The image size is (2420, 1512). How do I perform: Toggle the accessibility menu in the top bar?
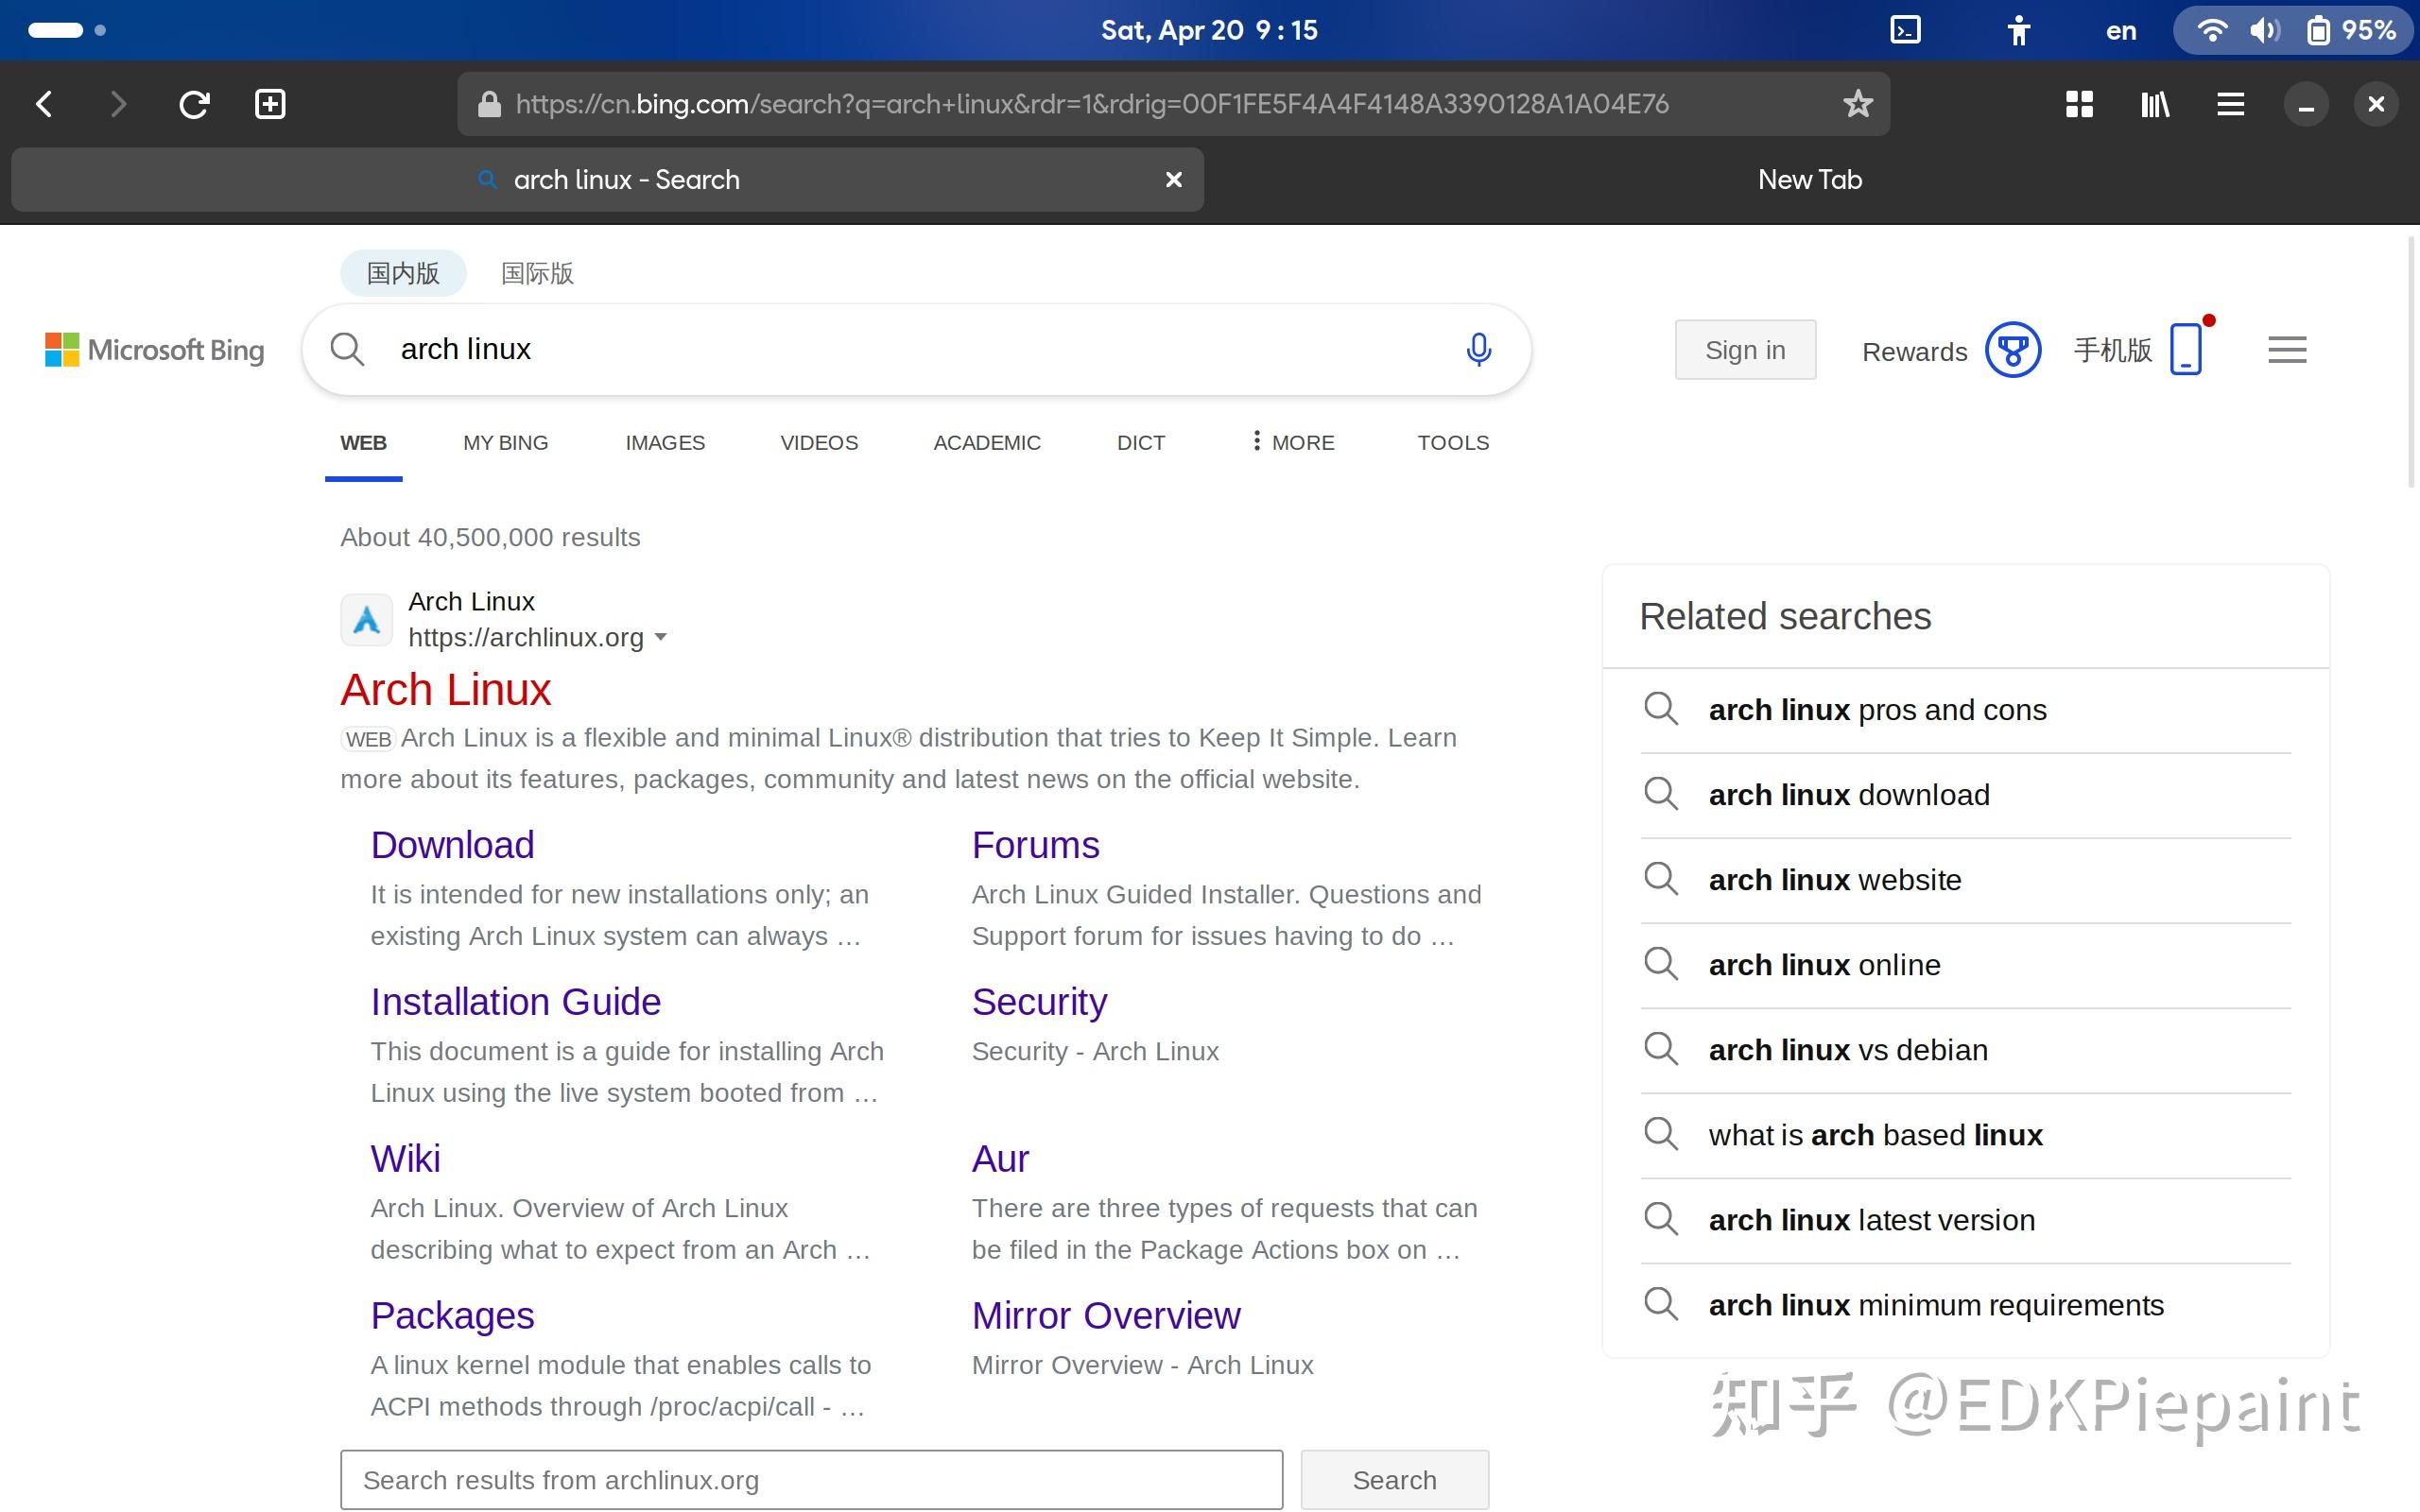tap(2018, 30)
